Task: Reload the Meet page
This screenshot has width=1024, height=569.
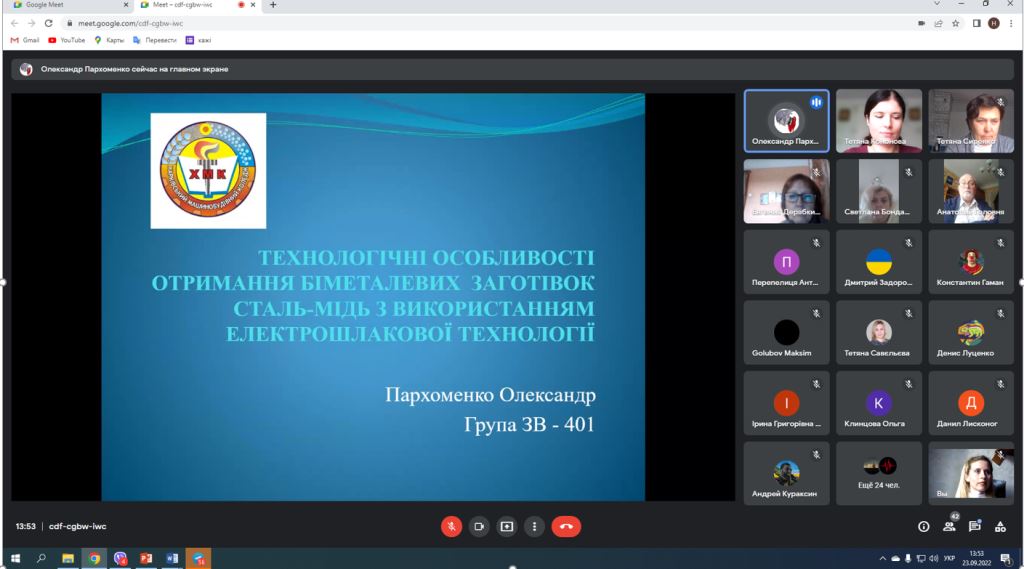Action: (48, 23)
